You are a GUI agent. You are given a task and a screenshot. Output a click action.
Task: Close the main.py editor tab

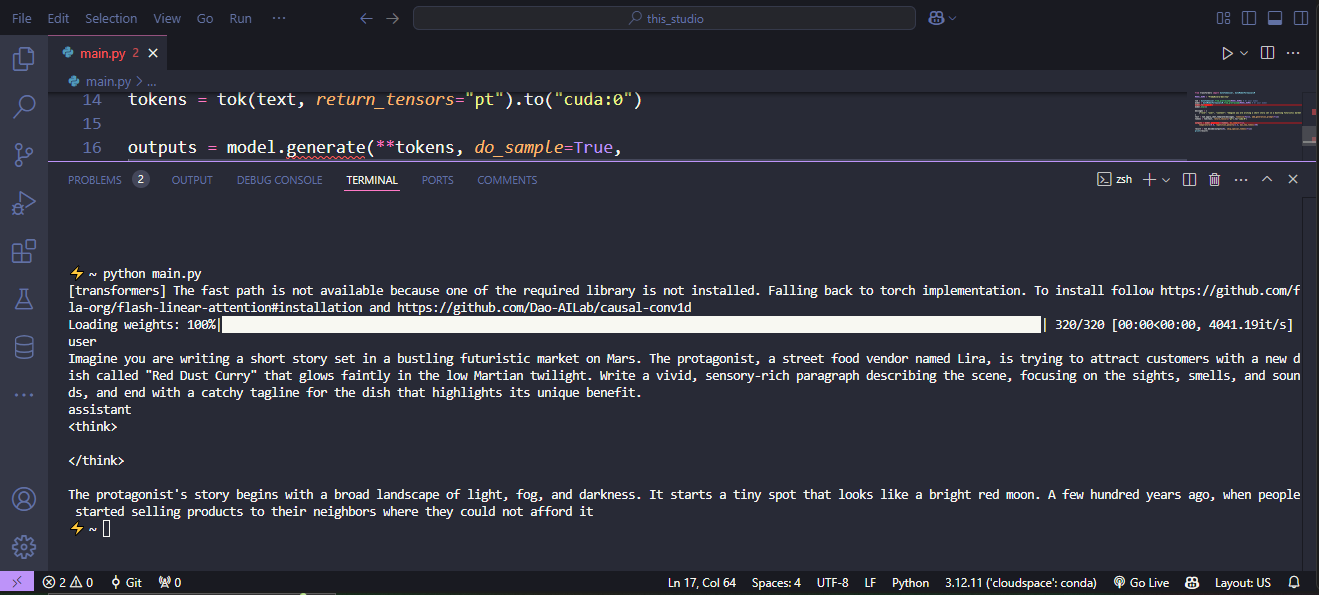(x=153, y=53)
